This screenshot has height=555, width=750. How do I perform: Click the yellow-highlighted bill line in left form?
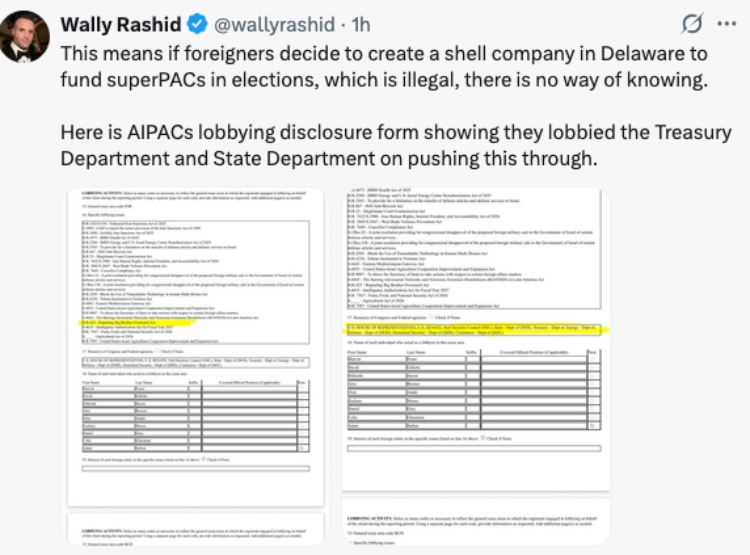click(x=137, y=323)
